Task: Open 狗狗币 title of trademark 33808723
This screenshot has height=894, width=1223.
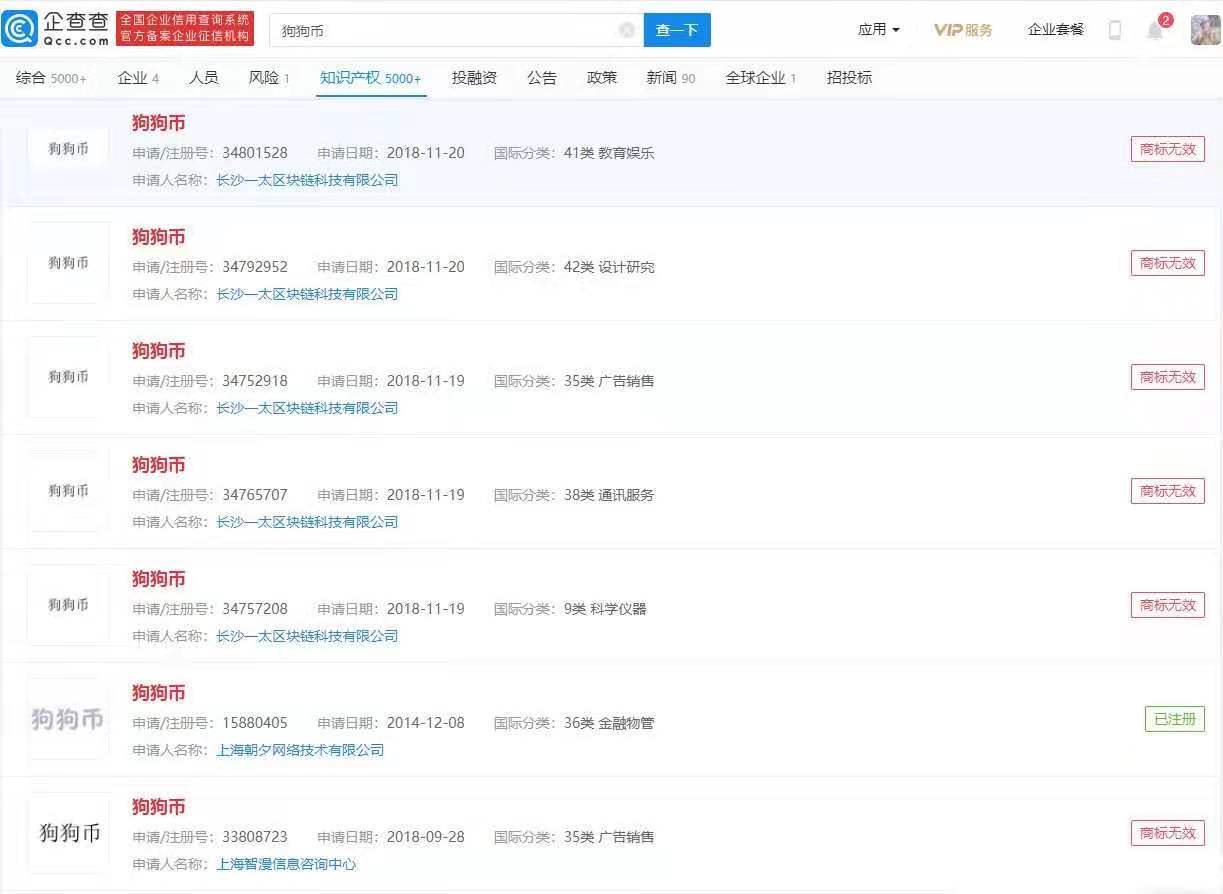Action: click(159, 808)
